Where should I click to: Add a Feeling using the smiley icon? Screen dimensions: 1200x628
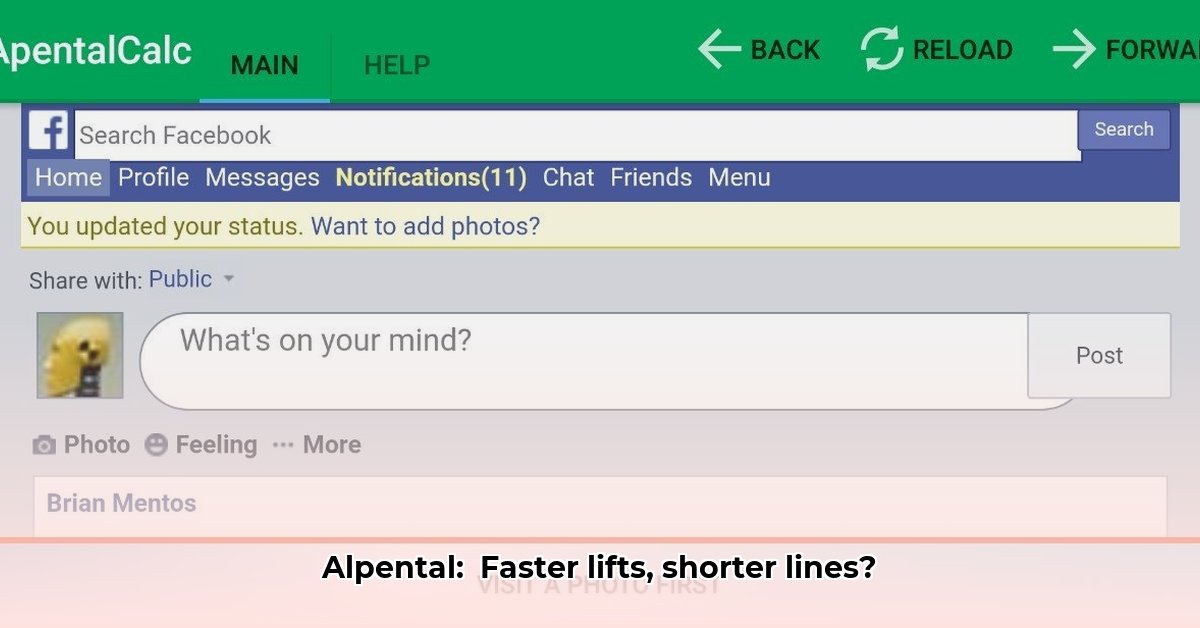tap(159, 444)
